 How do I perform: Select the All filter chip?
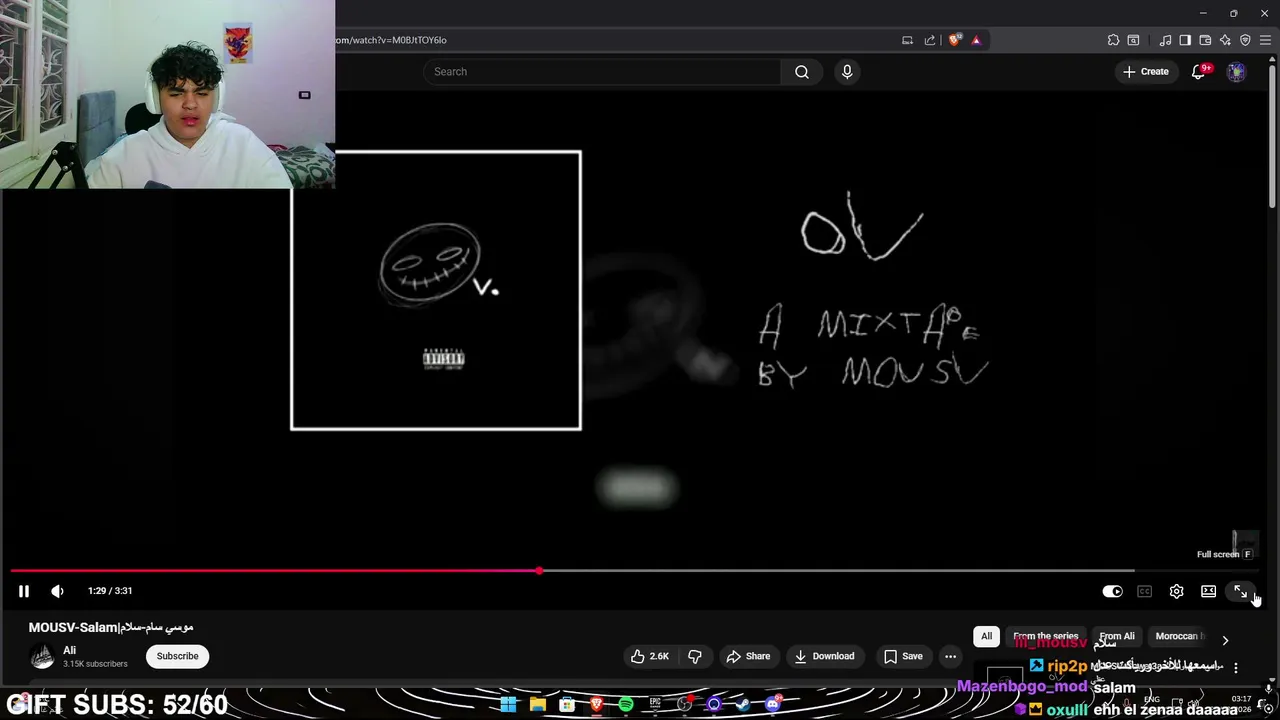tap(986, 636)
